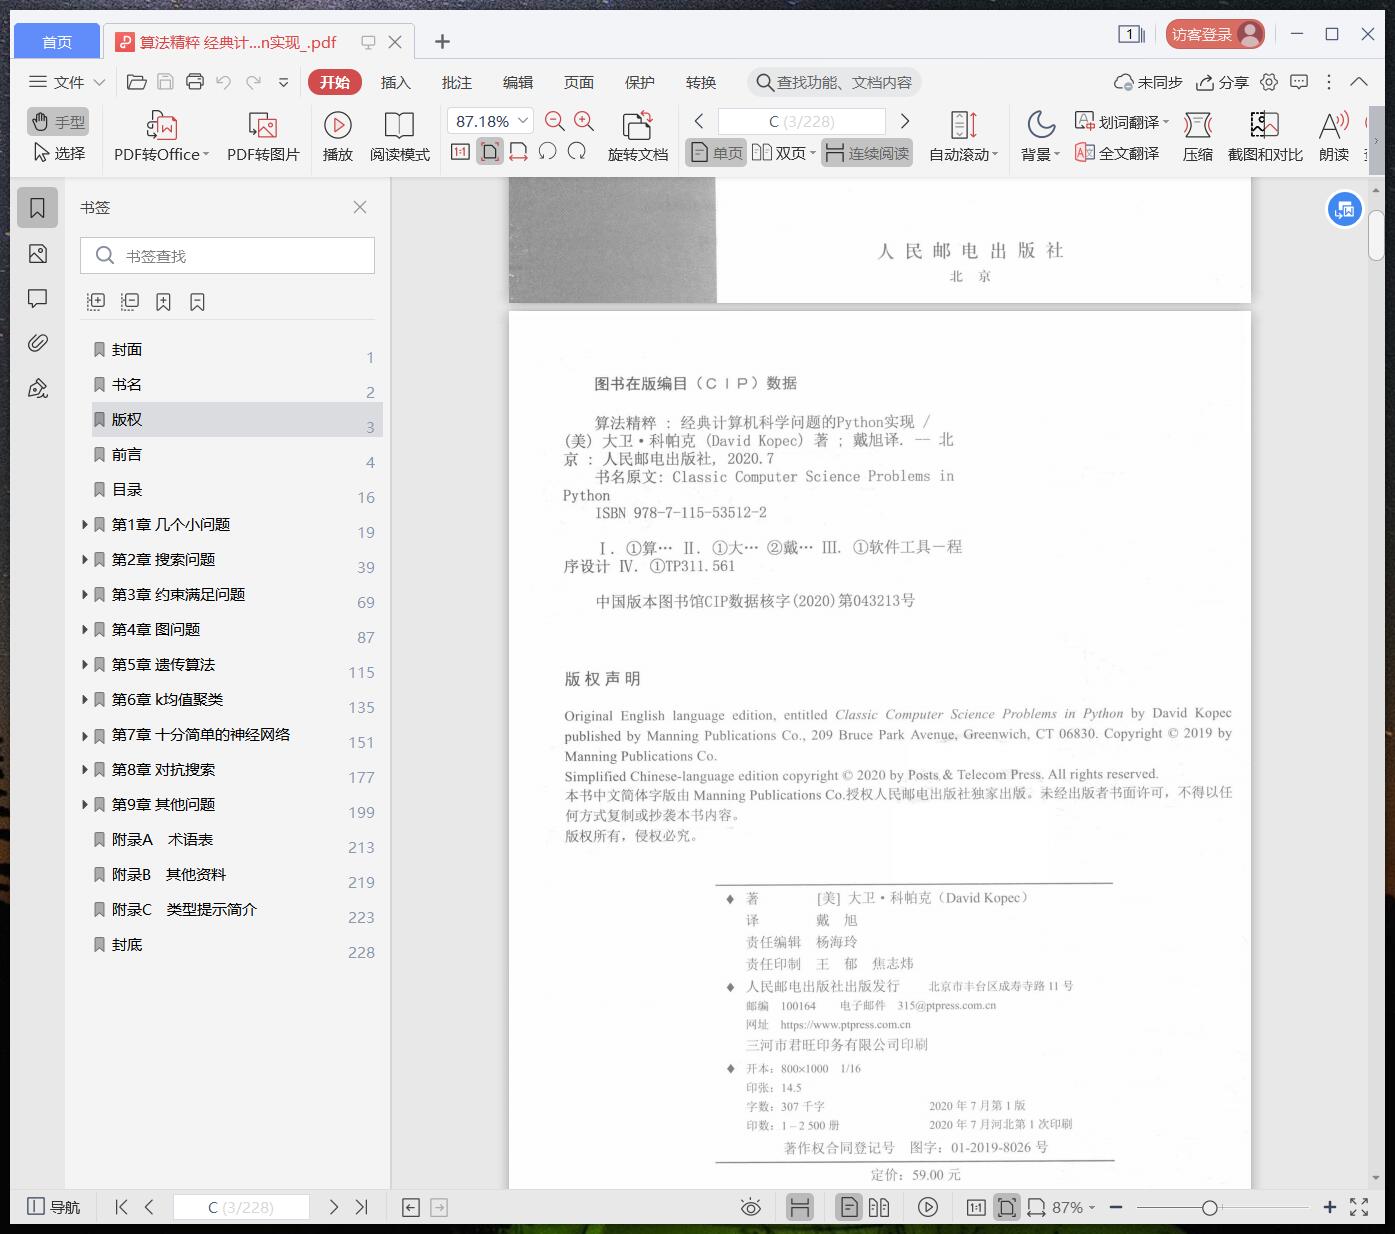Open 87% zoom dropdown in status bar

(1091, 1208)
